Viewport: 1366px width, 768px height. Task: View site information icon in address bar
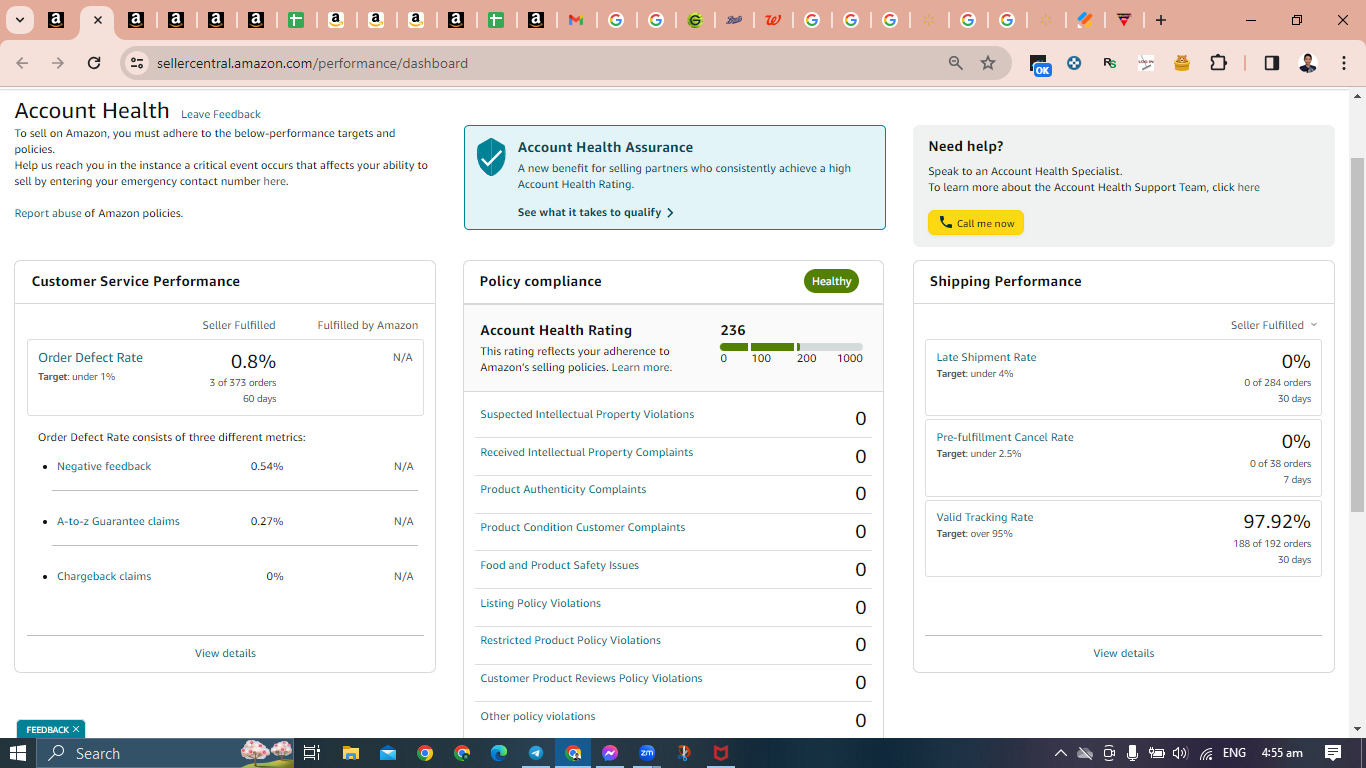(137, 63)
